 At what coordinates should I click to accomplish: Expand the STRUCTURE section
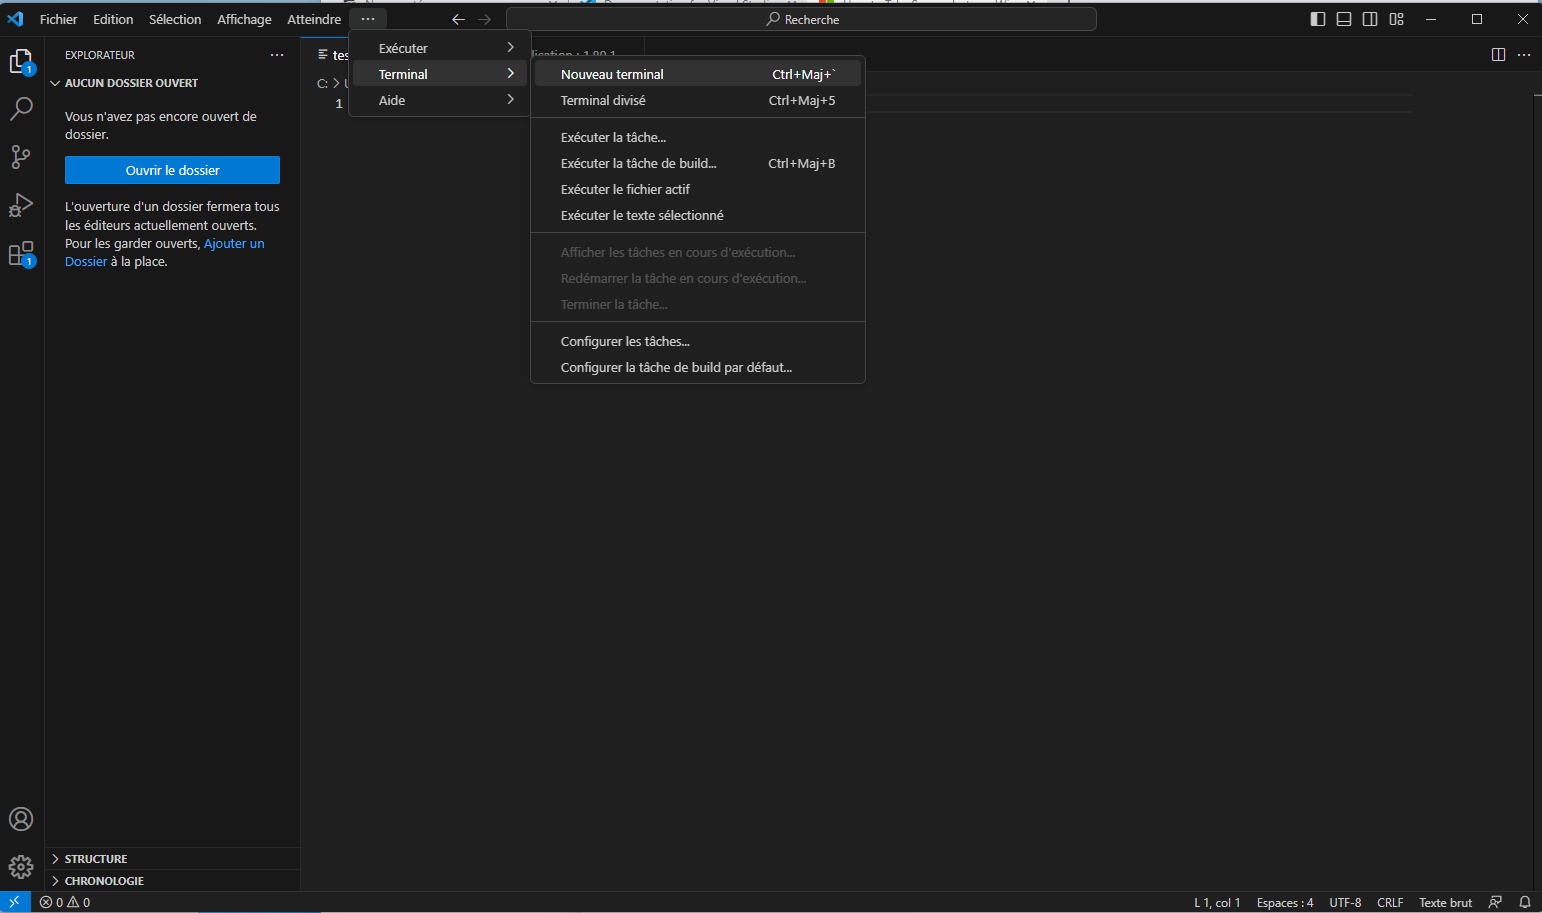pyautogui.click(x=96, y=859)
